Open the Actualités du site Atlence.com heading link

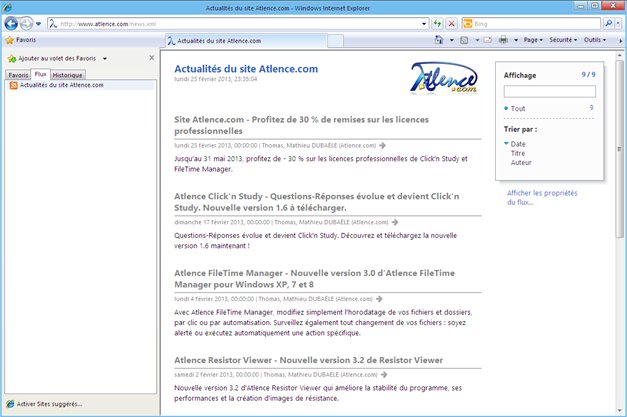(x=246, y=69)
